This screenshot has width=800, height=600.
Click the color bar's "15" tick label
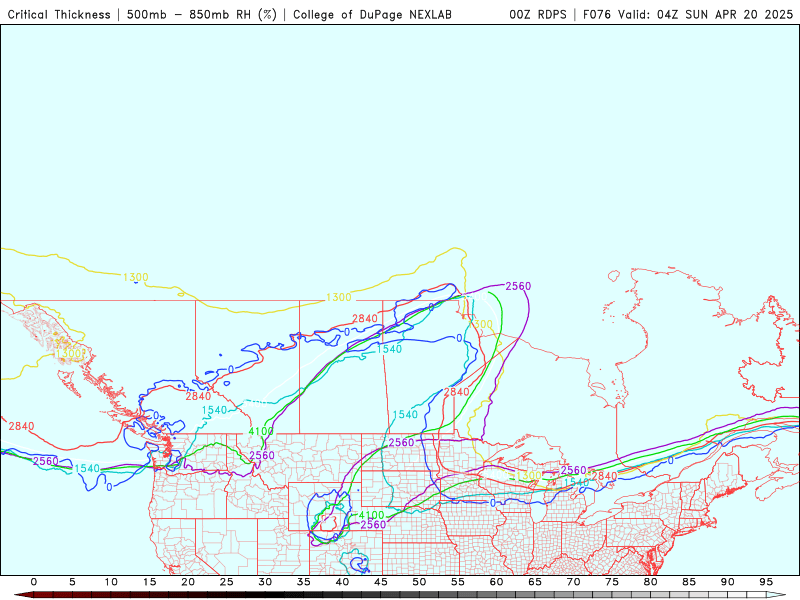(x=149, y=582)
